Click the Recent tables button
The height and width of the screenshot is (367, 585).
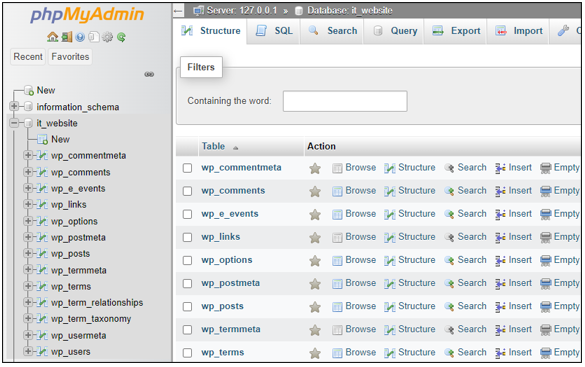pos(28,57)
